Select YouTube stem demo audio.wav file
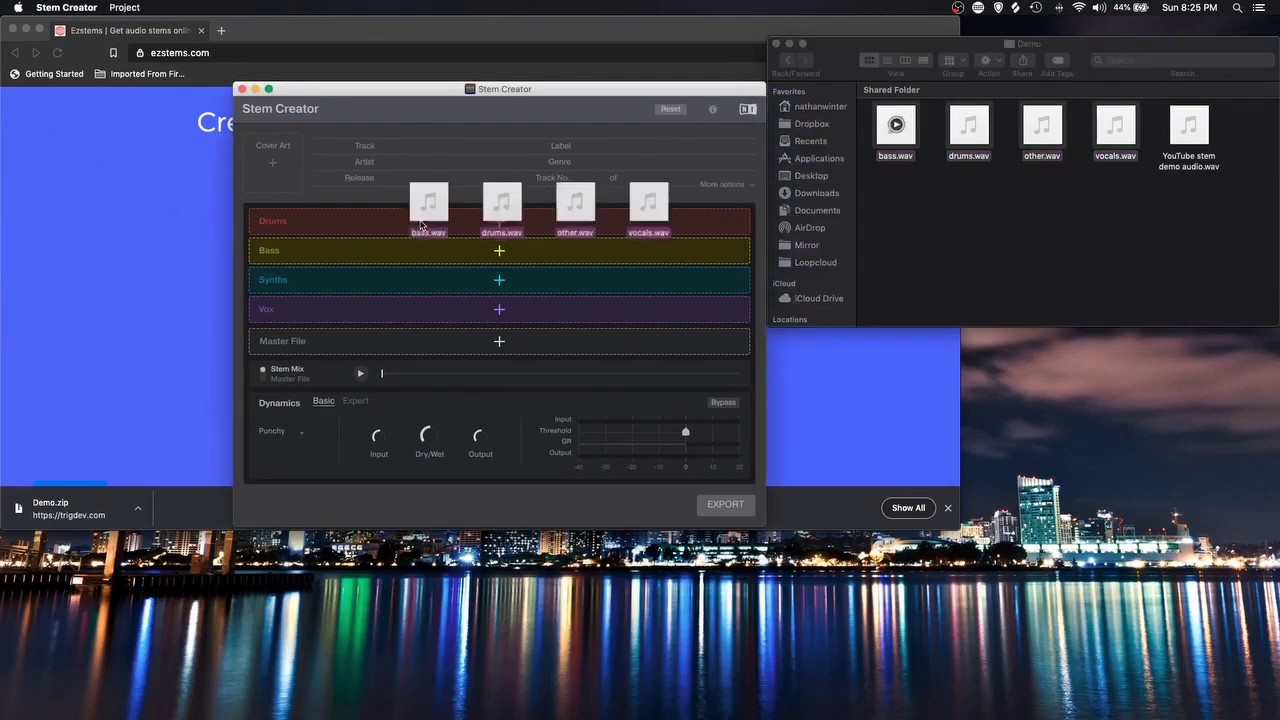Screen dimensions: 1280x720 pos(1189,139)
